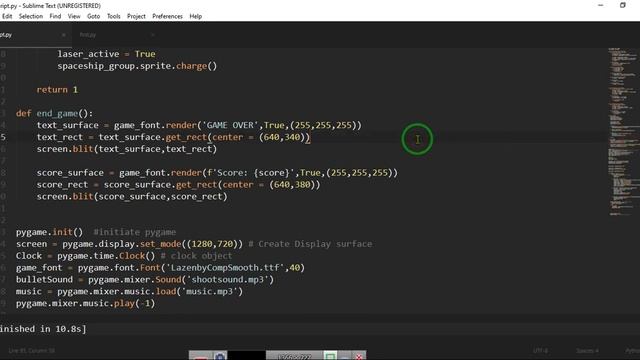Click the red X icon on recorder bar

pos(359,356)
